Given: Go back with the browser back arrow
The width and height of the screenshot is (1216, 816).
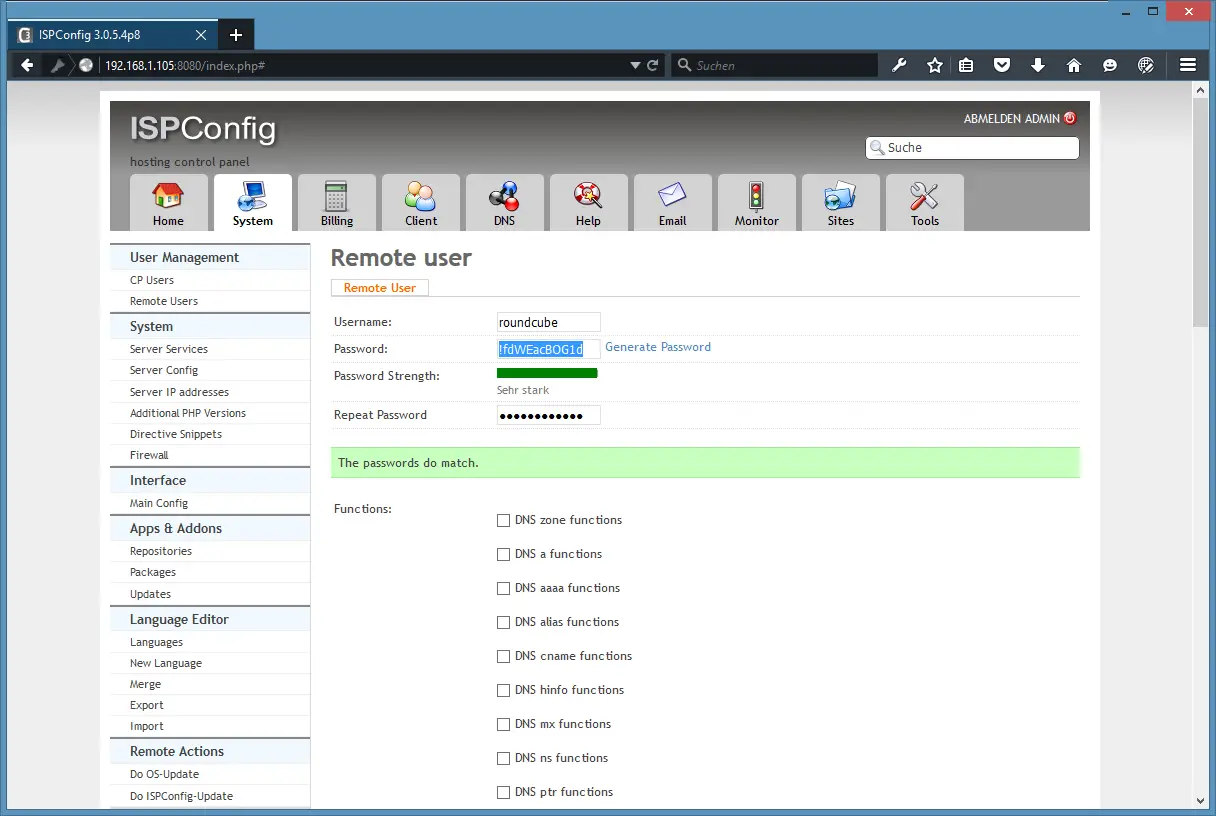Looking at the screenshot, I should [x=27, y=65].
